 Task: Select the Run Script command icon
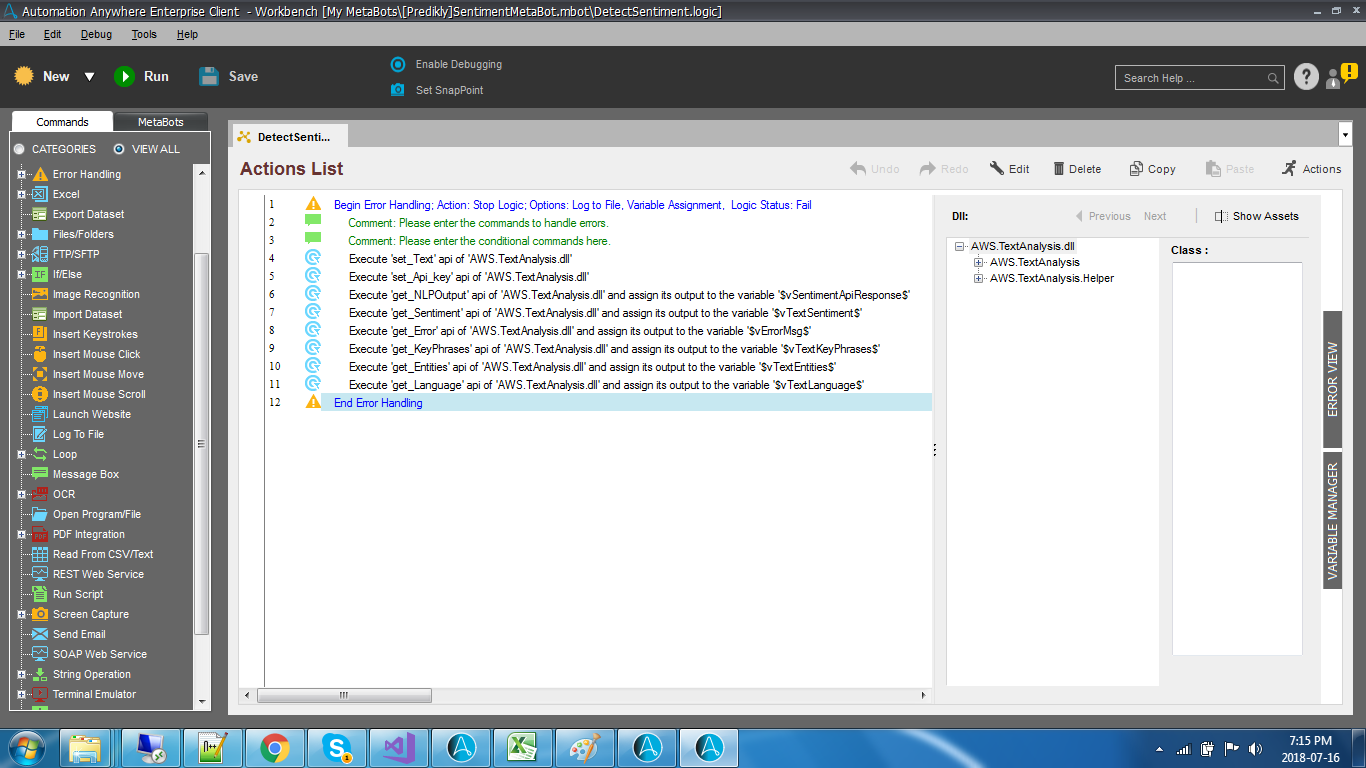(x=39, y=594)
